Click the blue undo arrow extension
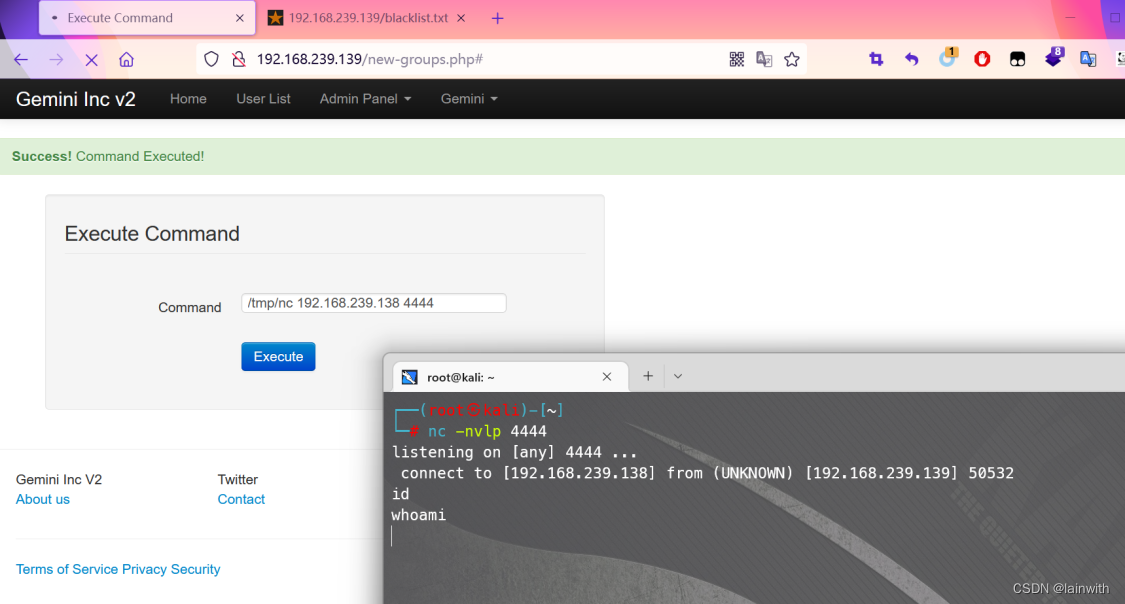This screenshot has height=604, width=1125. [x=911, y=60]
